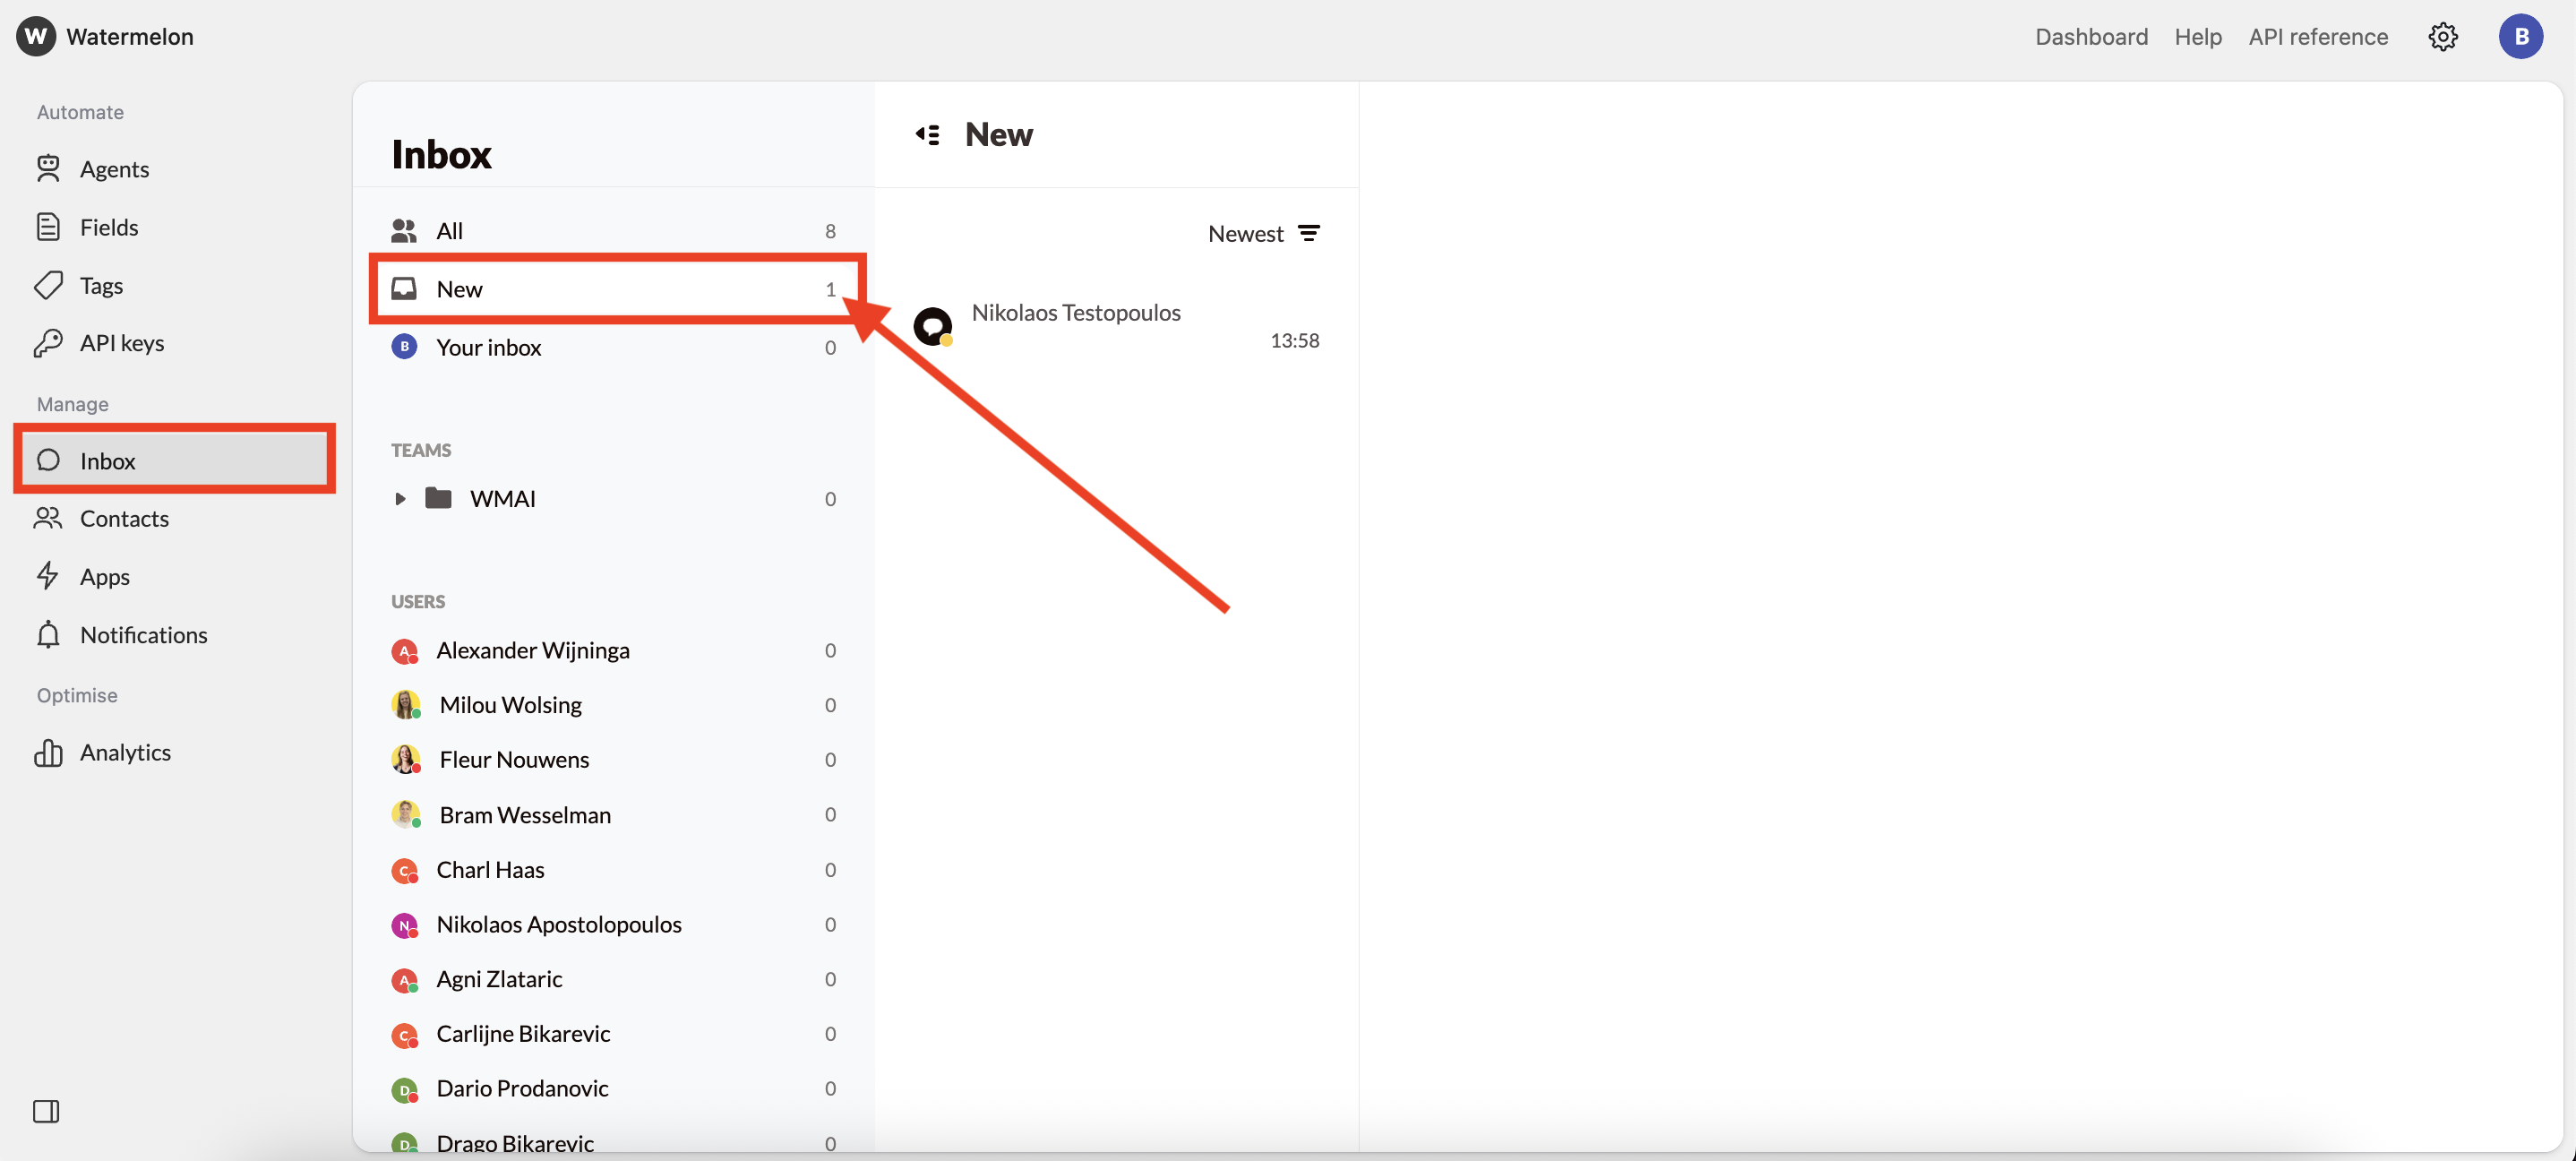Viewport: 2576px width, 1161px height.
Task: Toggle the sidebar collapse icon at bottom left
Action: click(x=46, y=1111)
